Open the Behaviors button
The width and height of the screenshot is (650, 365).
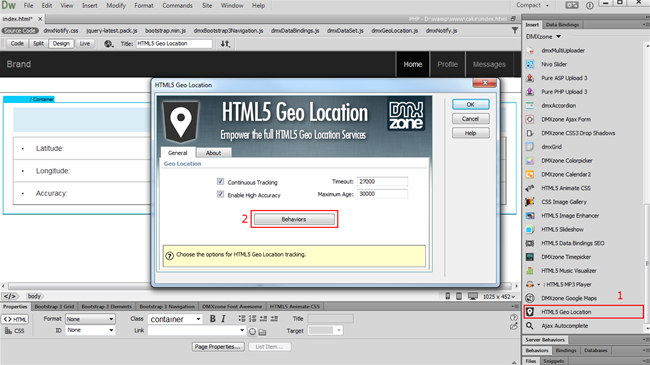[x=294, y=219]
